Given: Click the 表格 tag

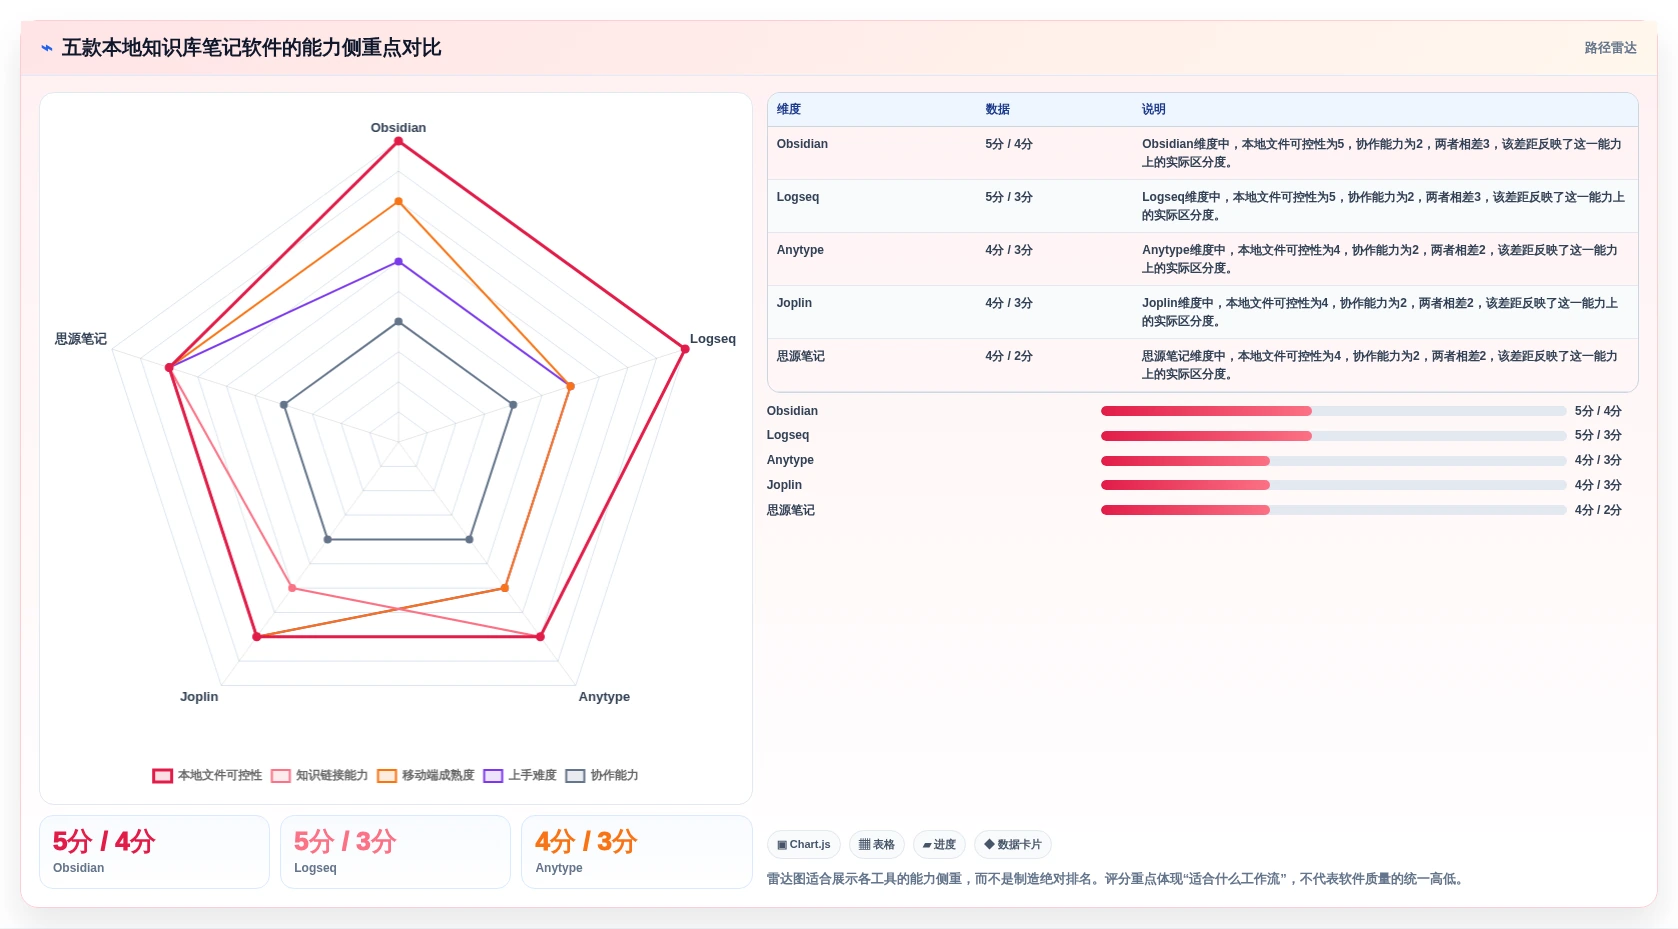Looking at the screenshot, I should [877, 845].
